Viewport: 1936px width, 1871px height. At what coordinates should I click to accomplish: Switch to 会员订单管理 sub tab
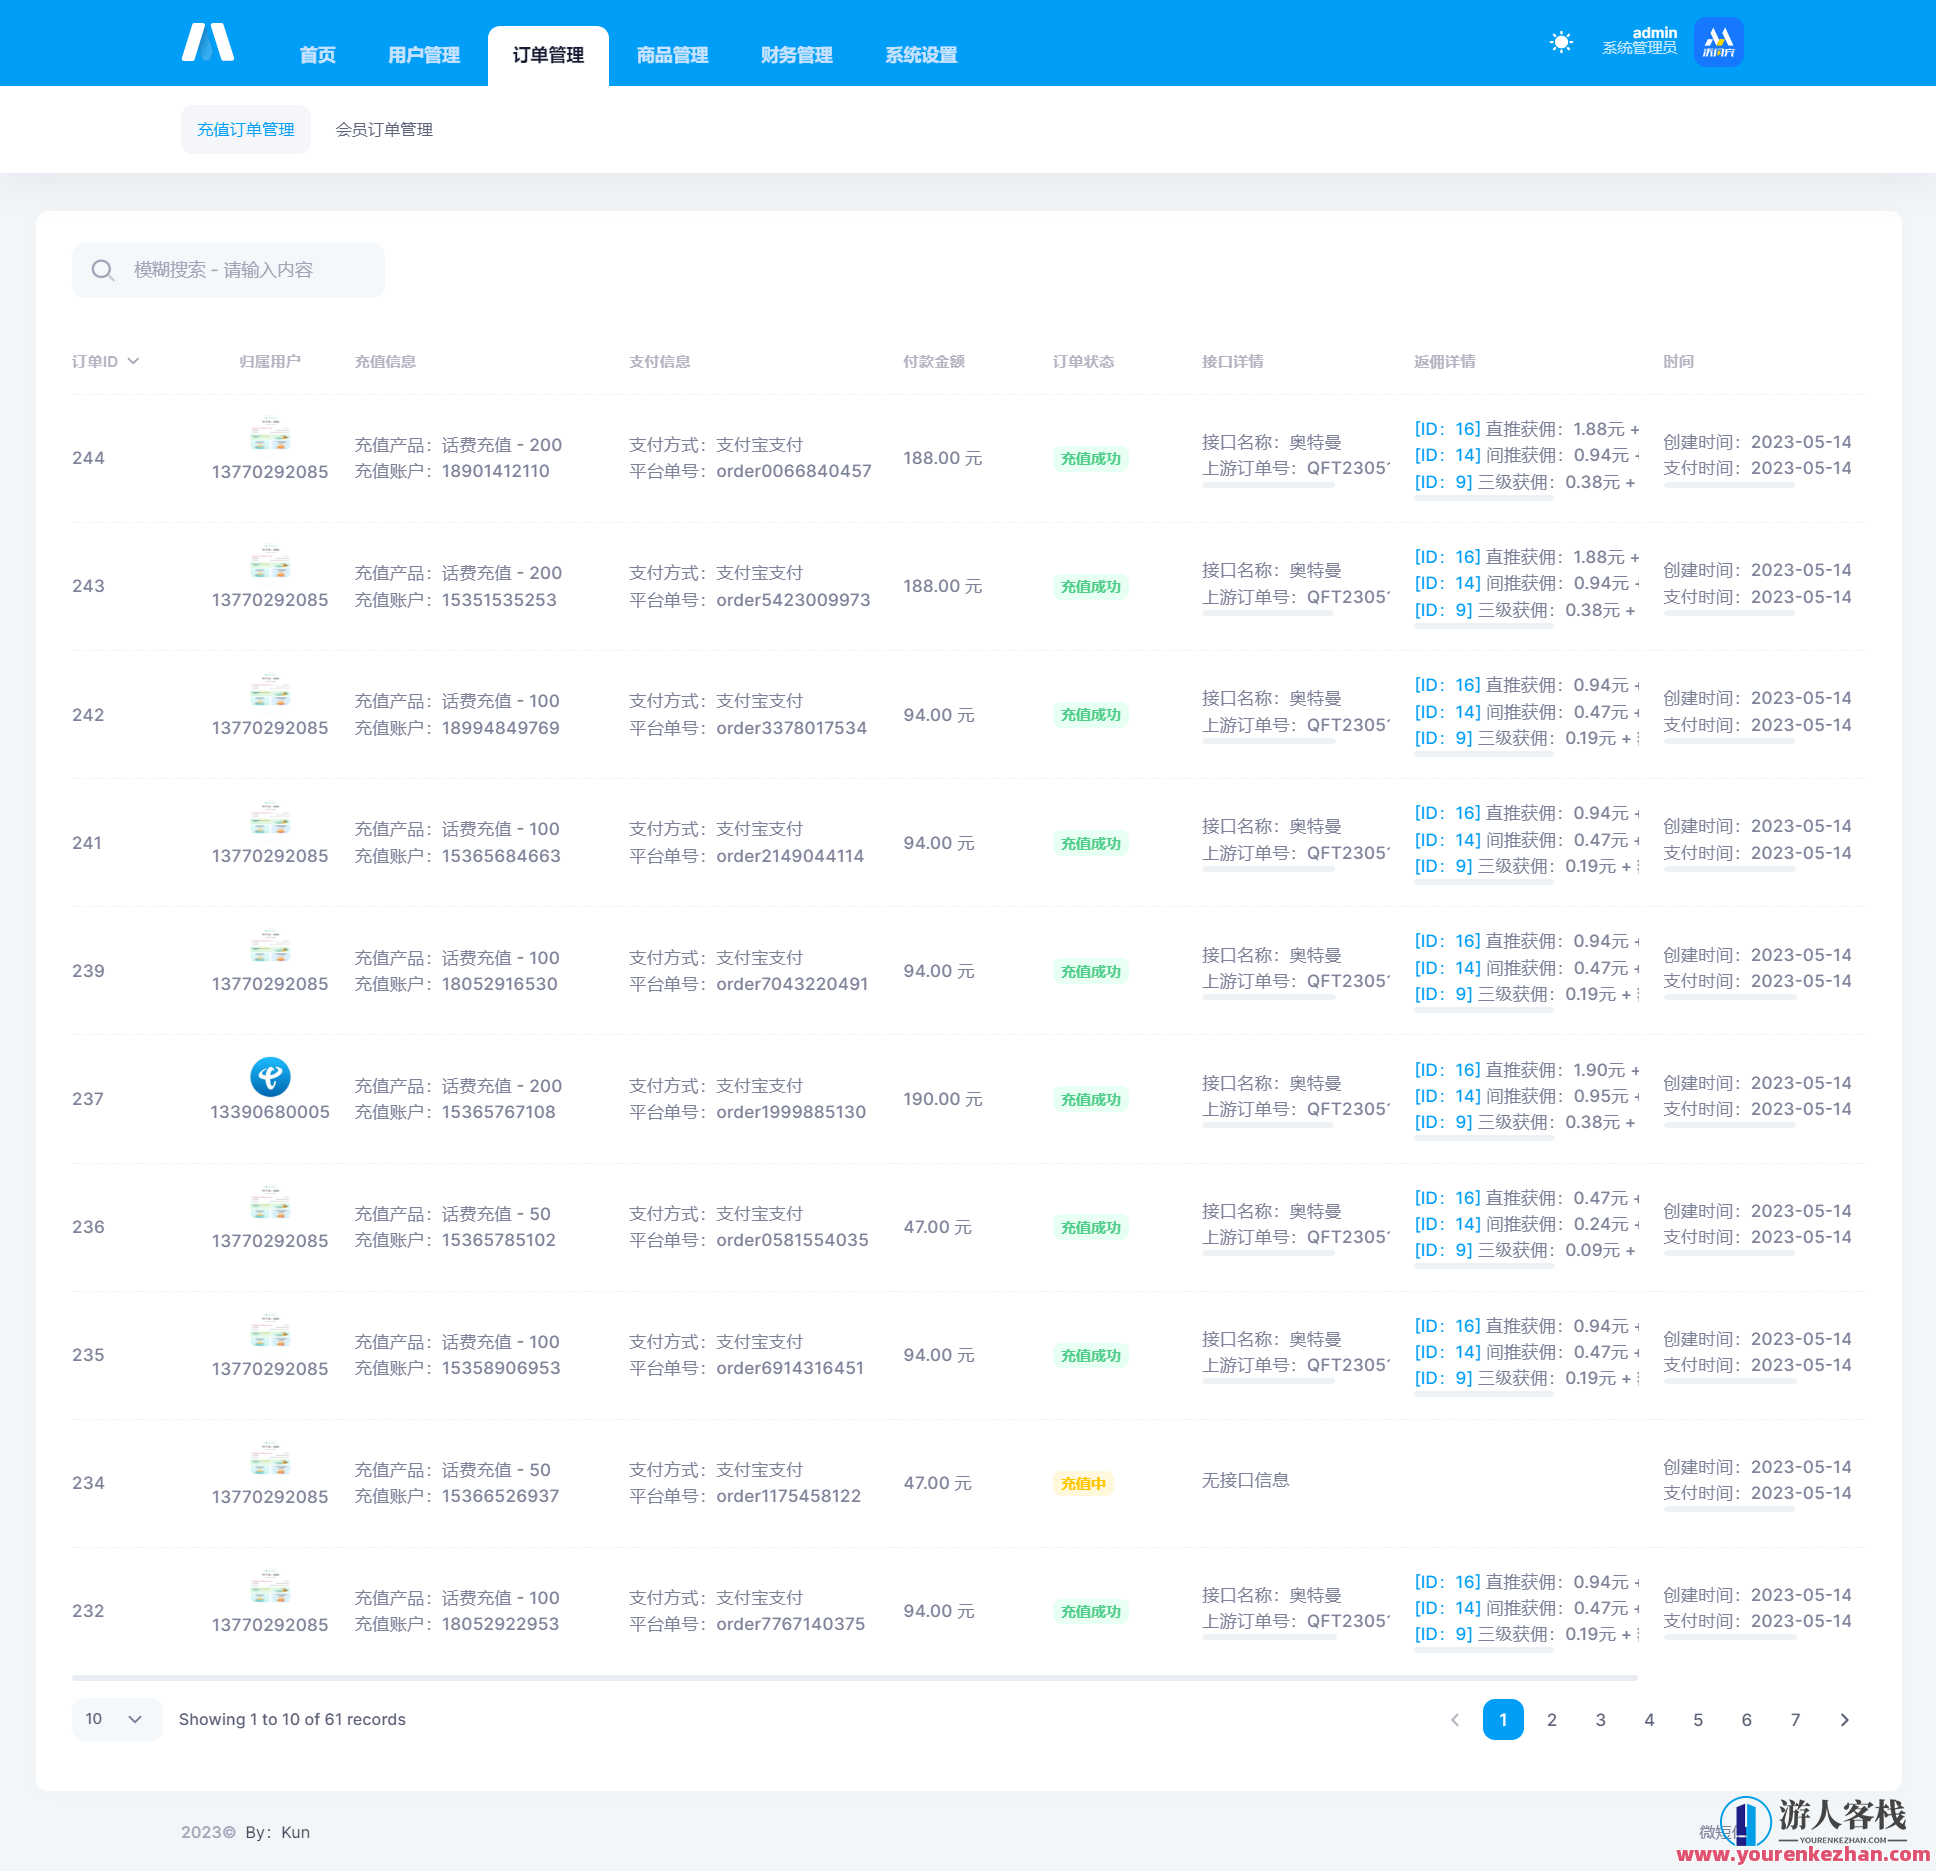[x=384, y=129]
